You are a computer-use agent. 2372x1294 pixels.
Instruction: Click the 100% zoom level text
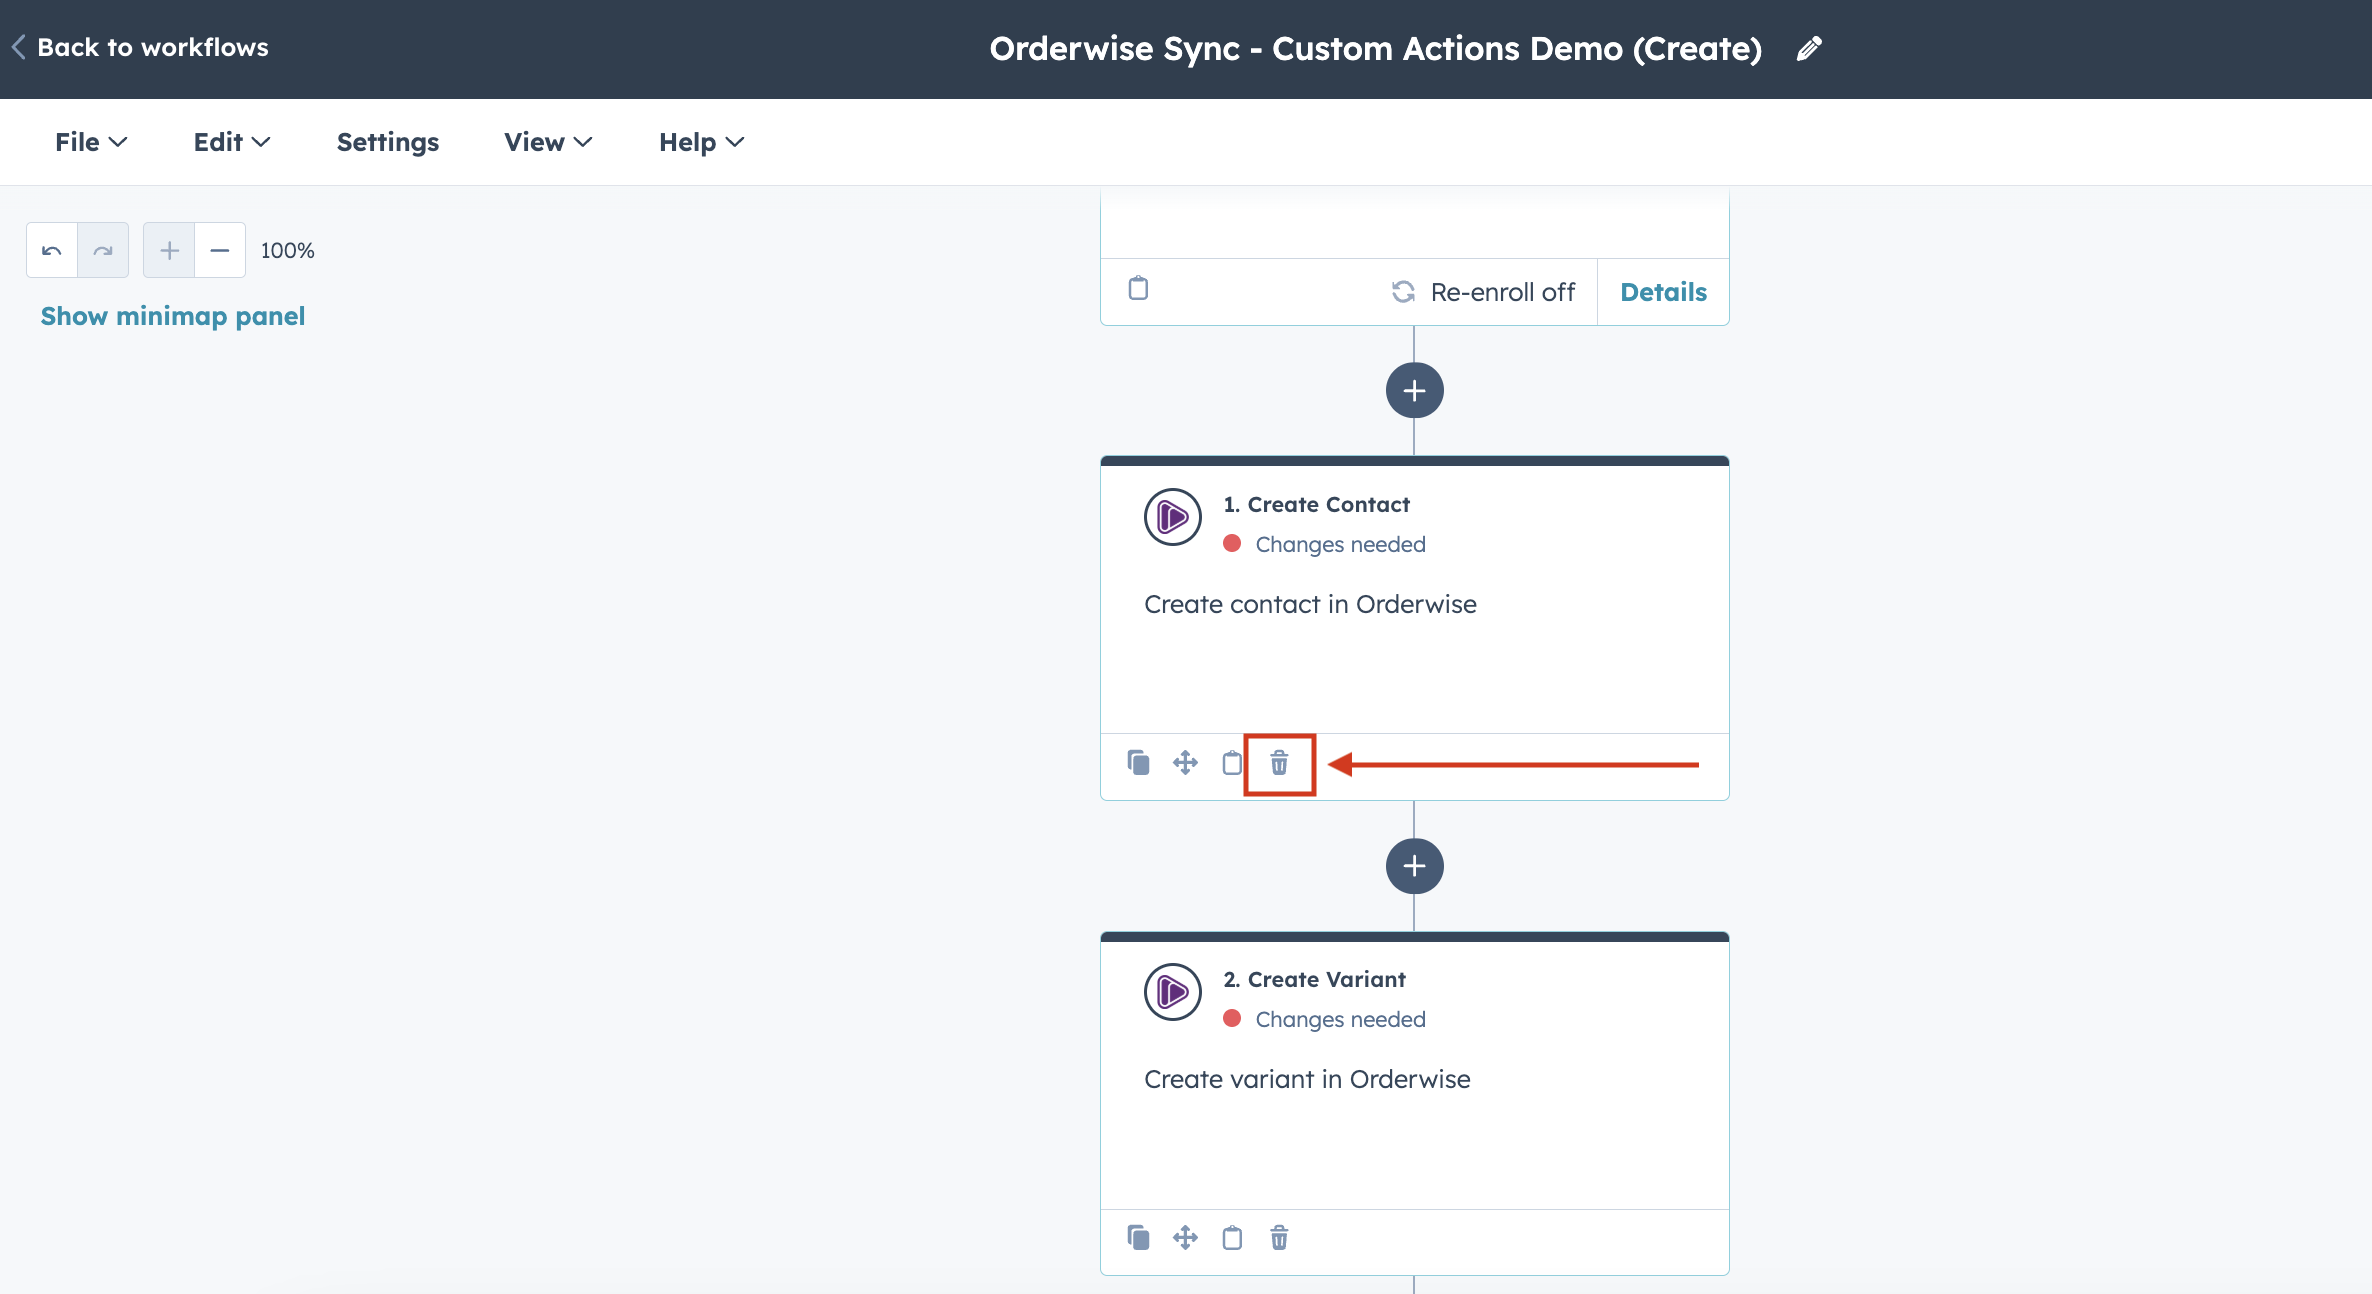click(x=288, y=250)
